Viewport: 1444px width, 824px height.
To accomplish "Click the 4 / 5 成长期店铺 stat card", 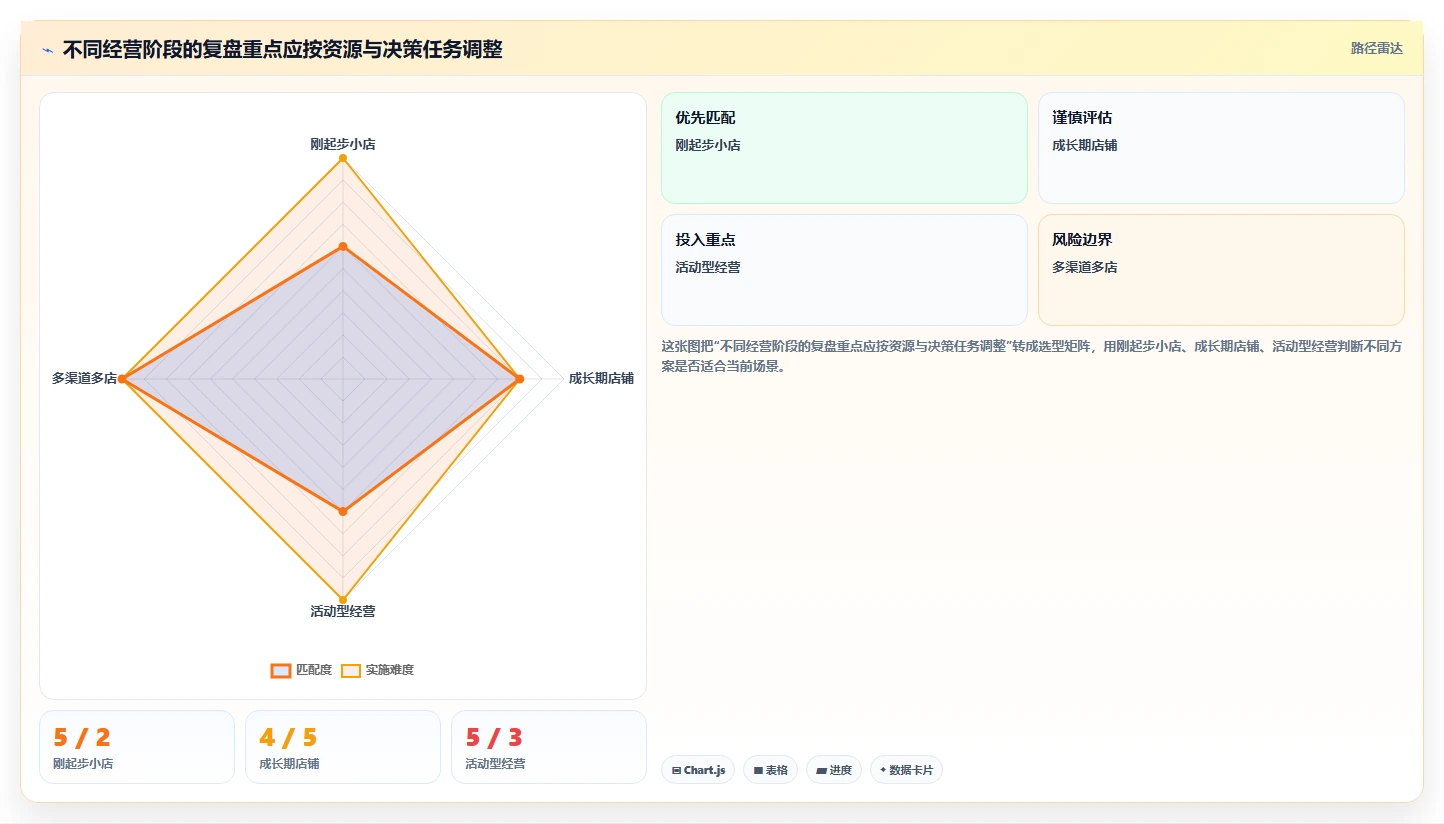I will (343, 747).
